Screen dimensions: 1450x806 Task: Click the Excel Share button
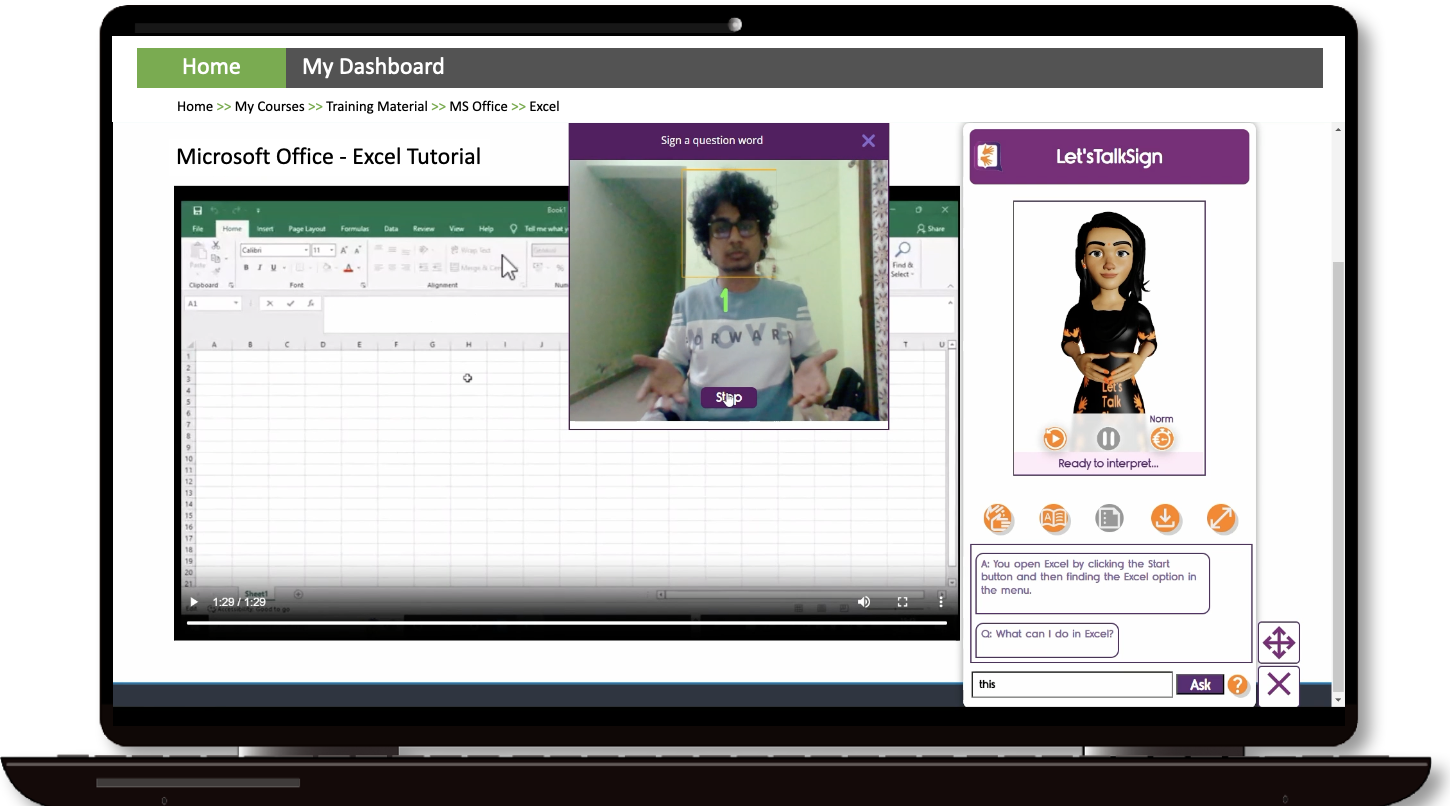coord(930,229)
